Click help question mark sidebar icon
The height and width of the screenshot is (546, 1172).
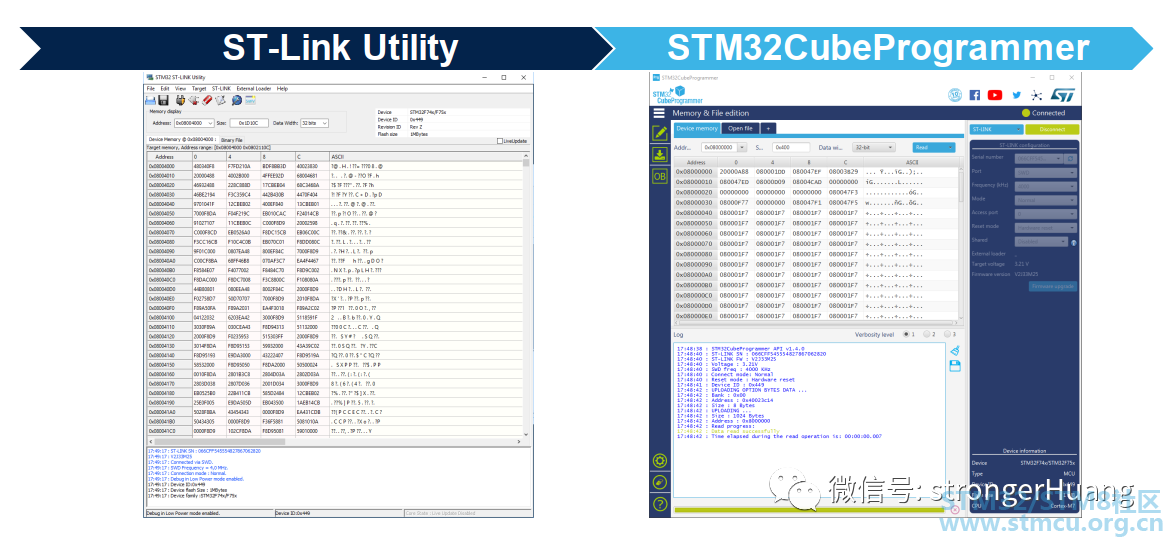(x=660, y=504)
